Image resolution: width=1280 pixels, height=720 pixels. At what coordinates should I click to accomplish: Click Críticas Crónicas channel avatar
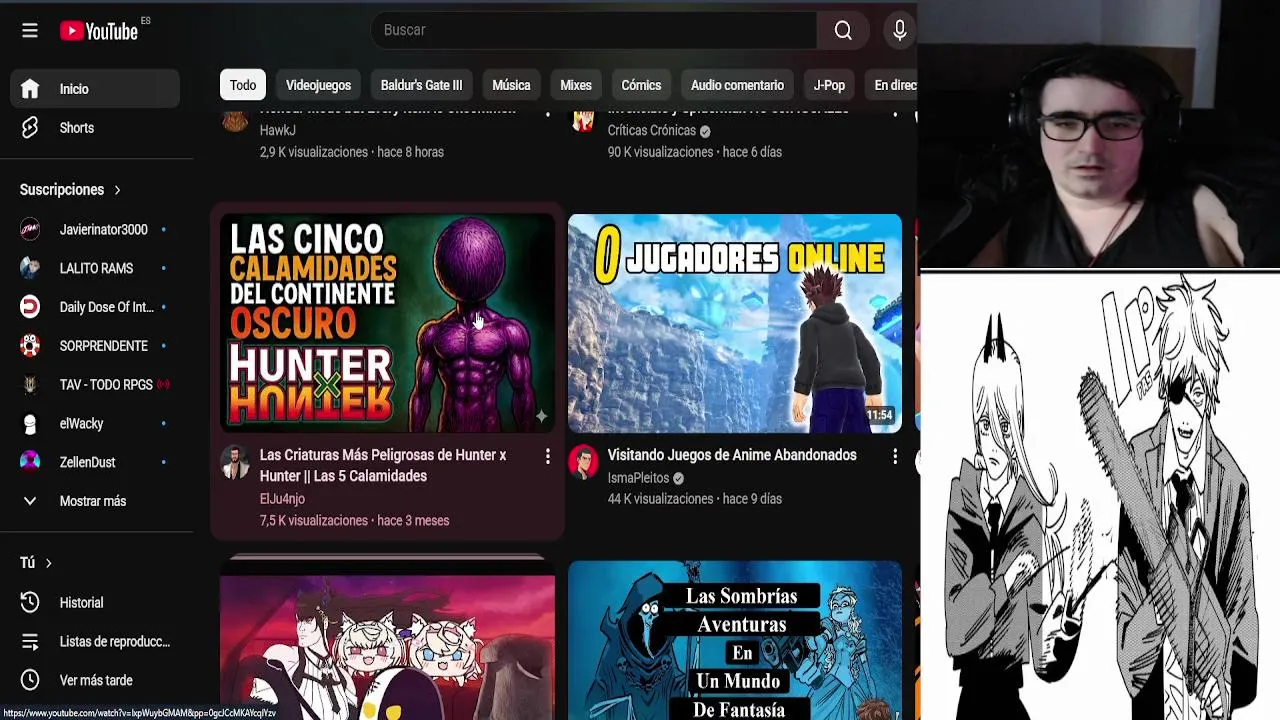[583, 121]
